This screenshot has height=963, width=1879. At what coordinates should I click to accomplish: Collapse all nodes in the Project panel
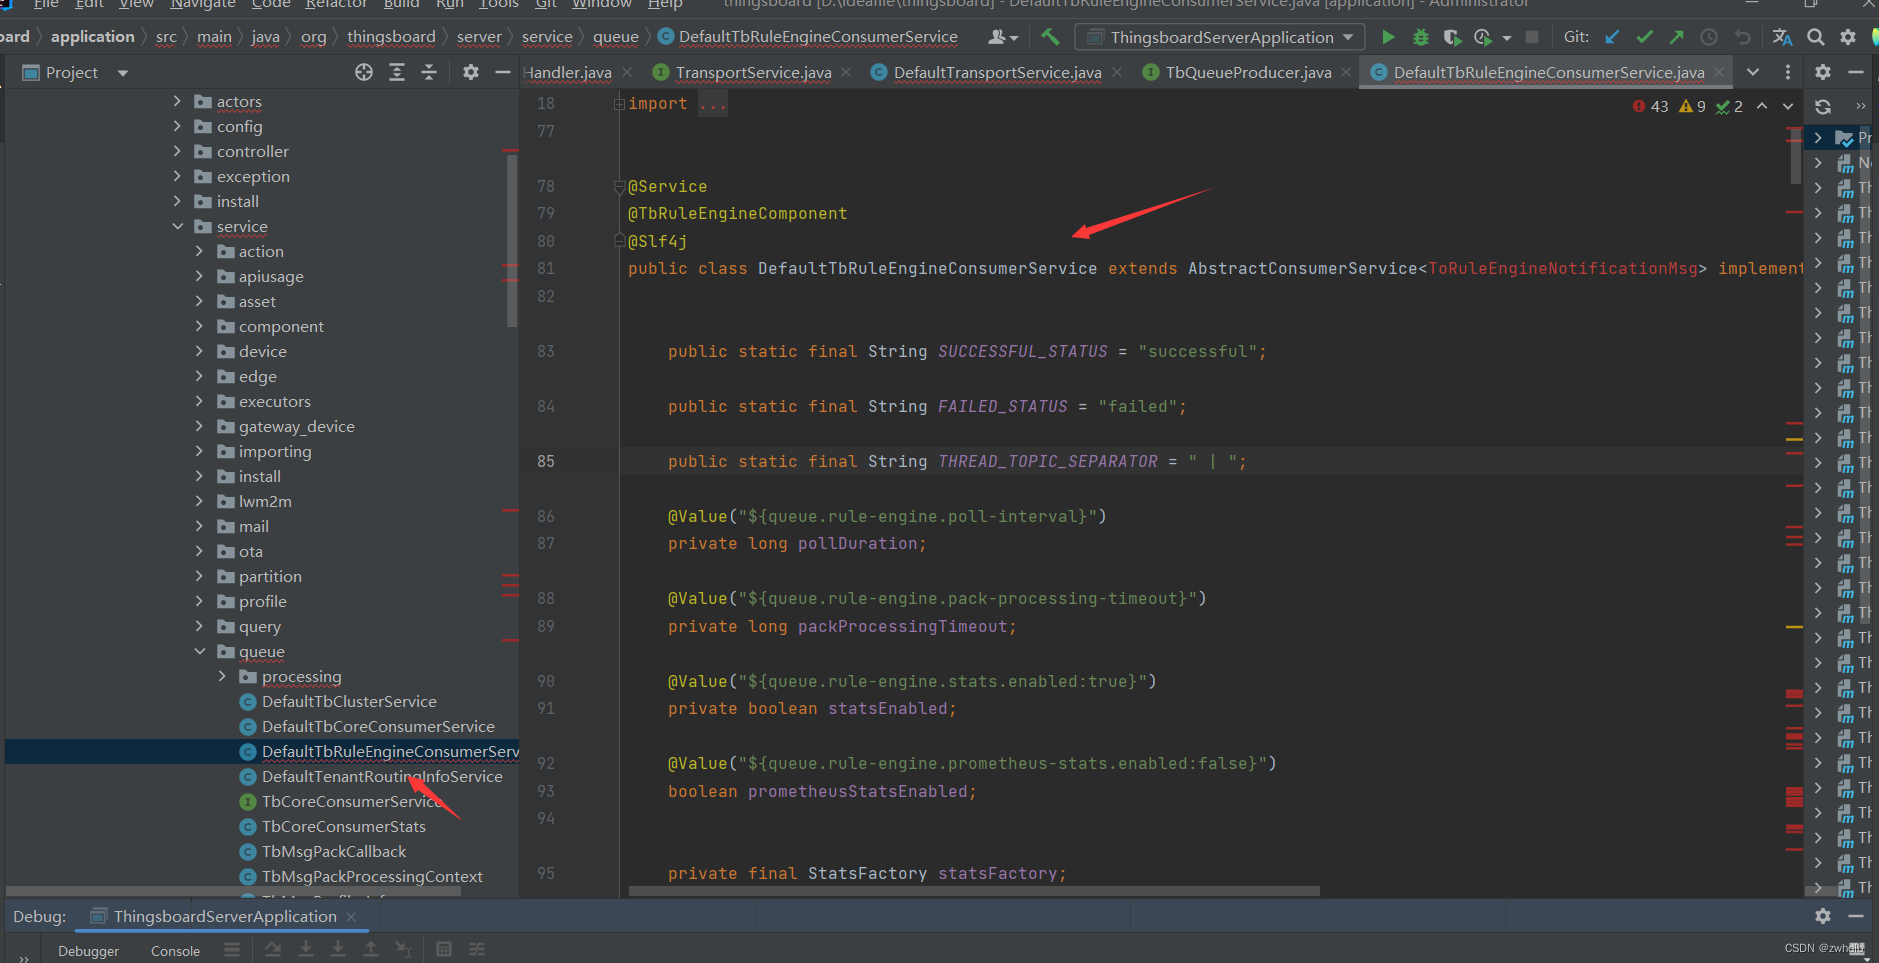pyautogui.click(x=429, y=72)
